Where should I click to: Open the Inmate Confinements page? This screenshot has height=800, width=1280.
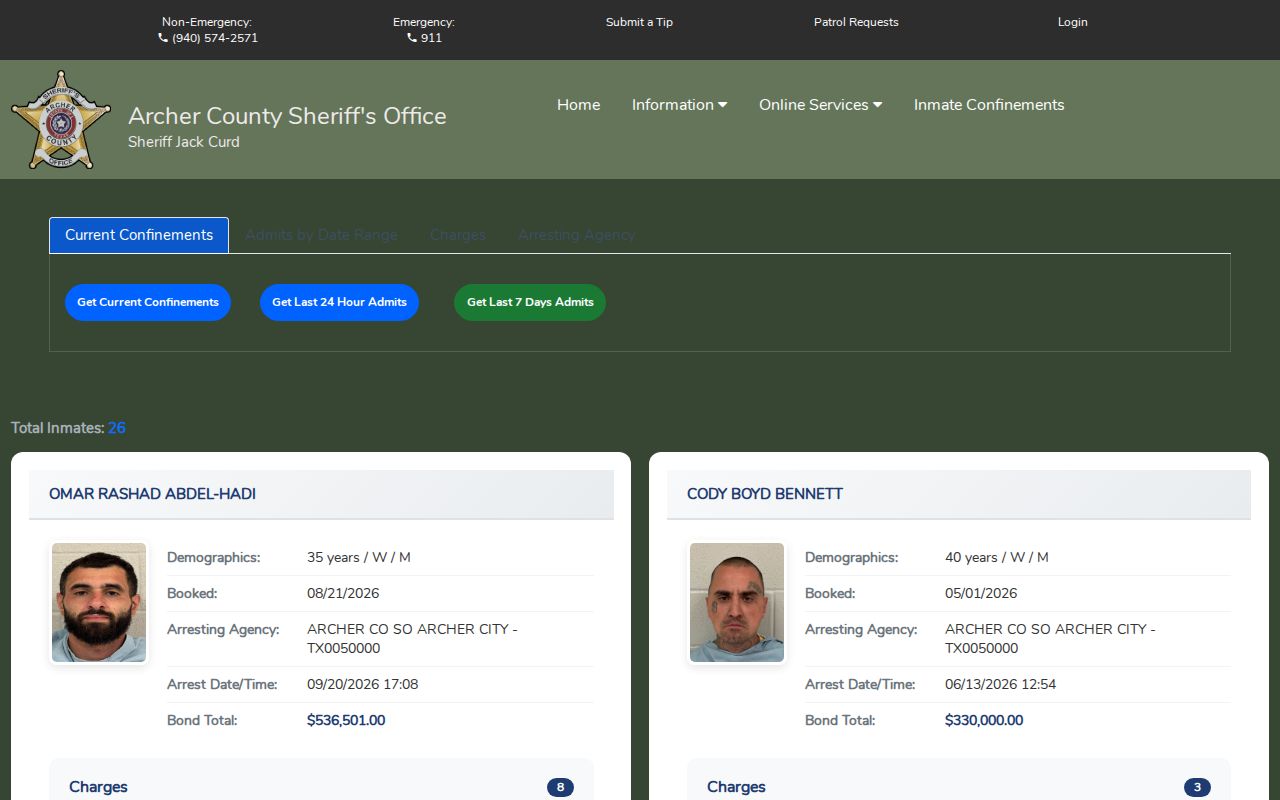tap(989, 105)
